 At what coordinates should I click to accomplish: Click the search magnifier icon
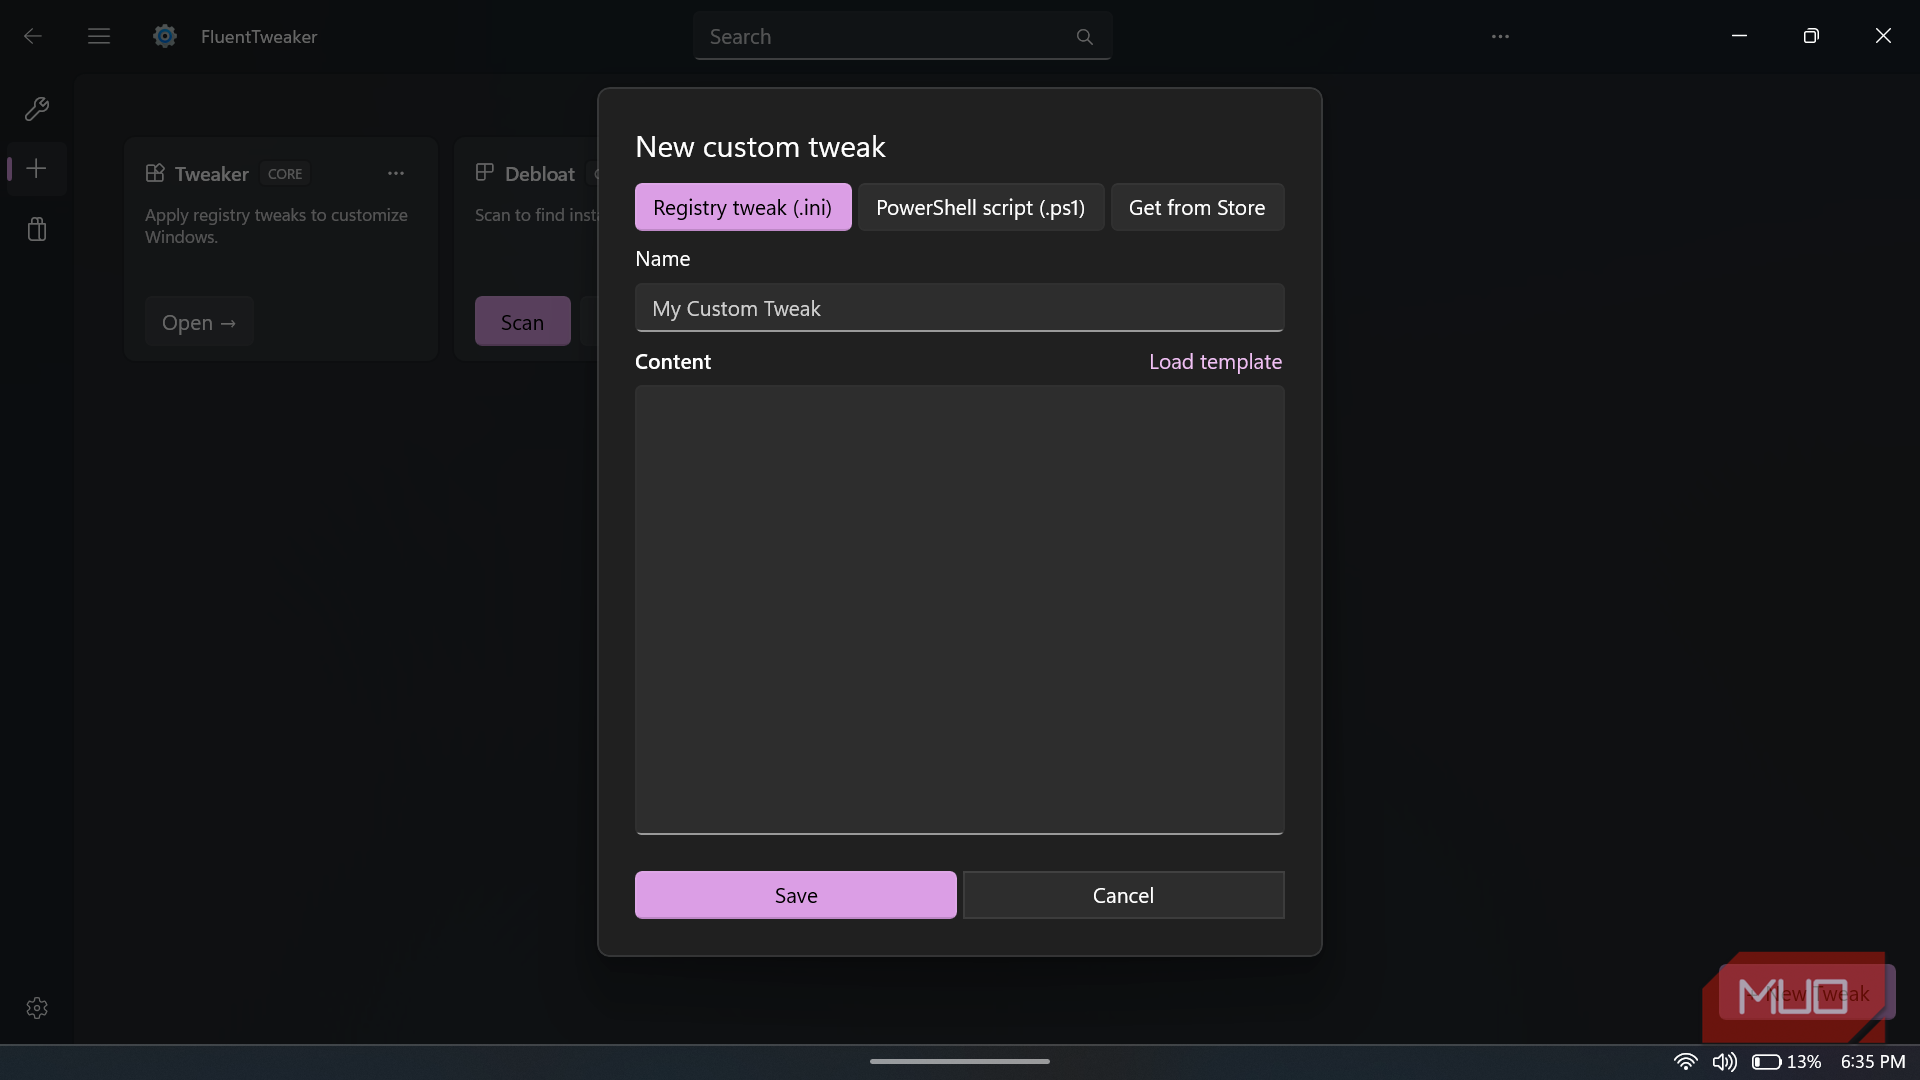(1084, 37)
